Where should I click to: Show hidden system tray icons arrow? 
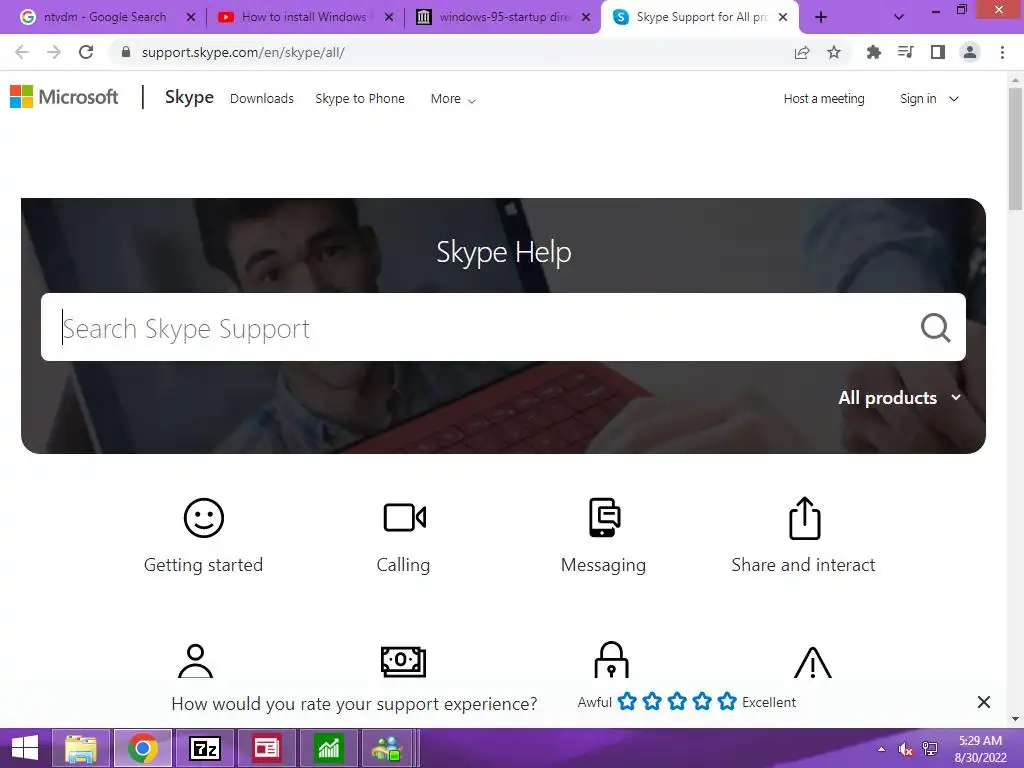[x=882, y=748]
